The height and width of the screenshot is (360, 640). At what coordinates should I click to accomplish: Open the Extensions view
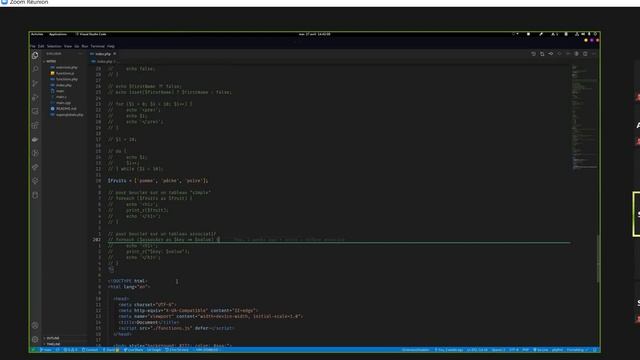pos(35,125)
